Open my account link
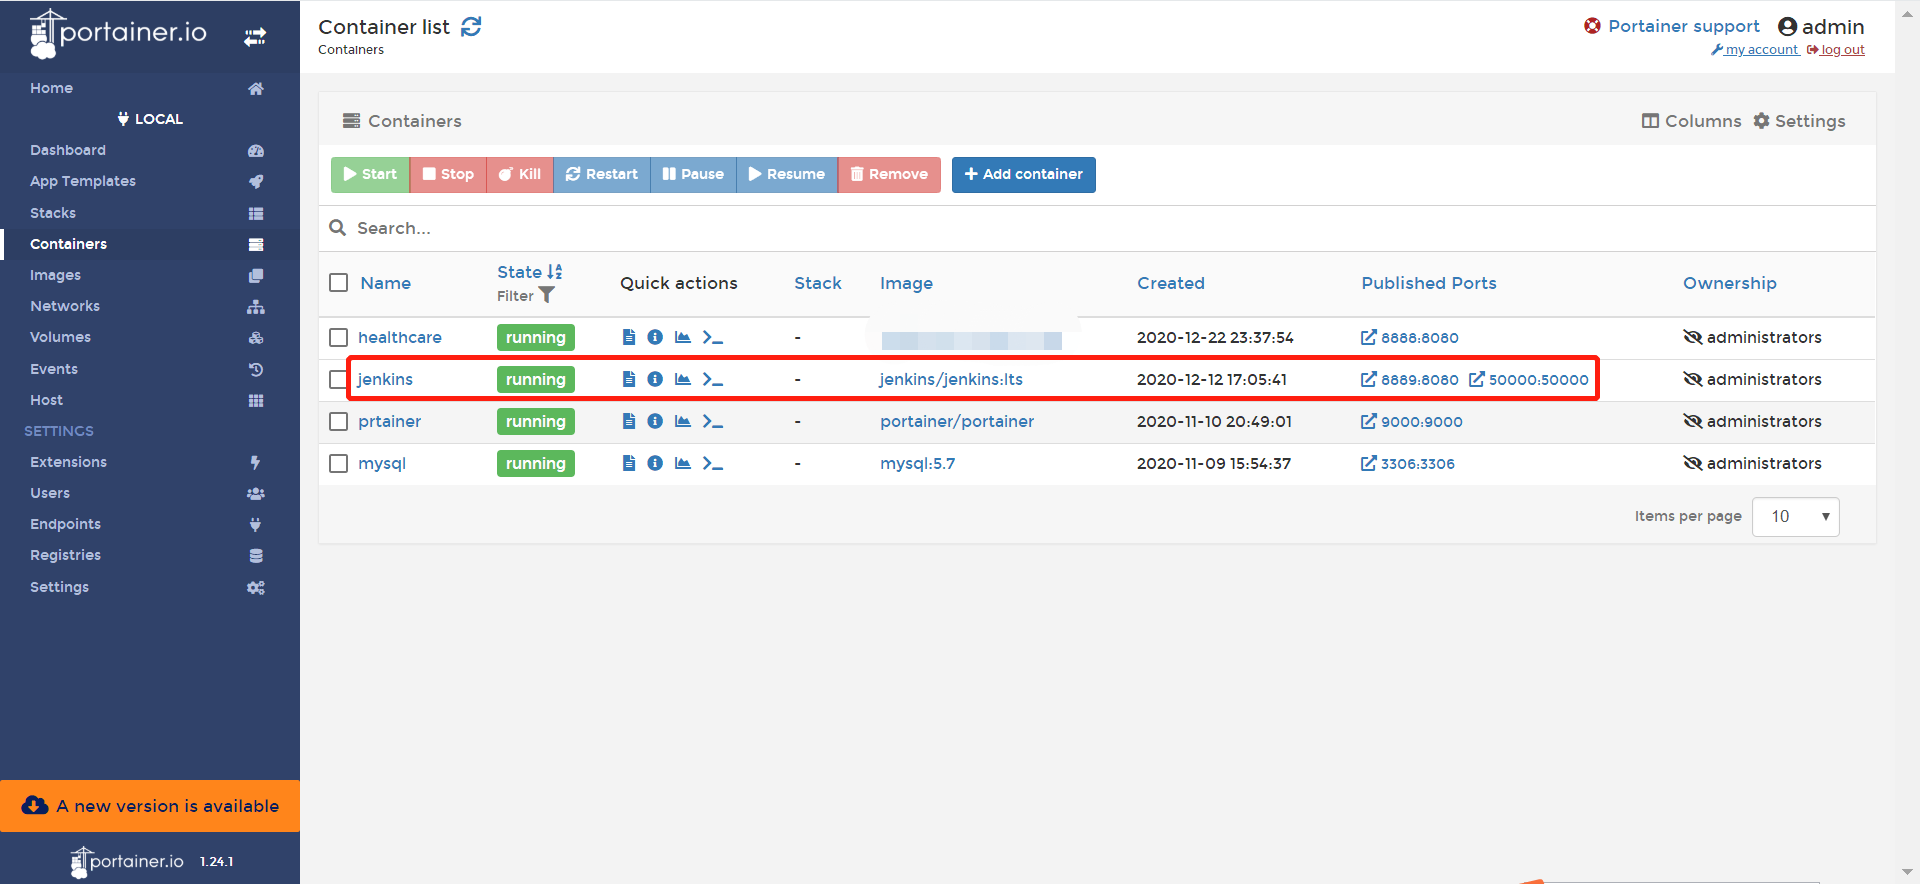Screen dimensions: 1920x884 click(1755, 50)
